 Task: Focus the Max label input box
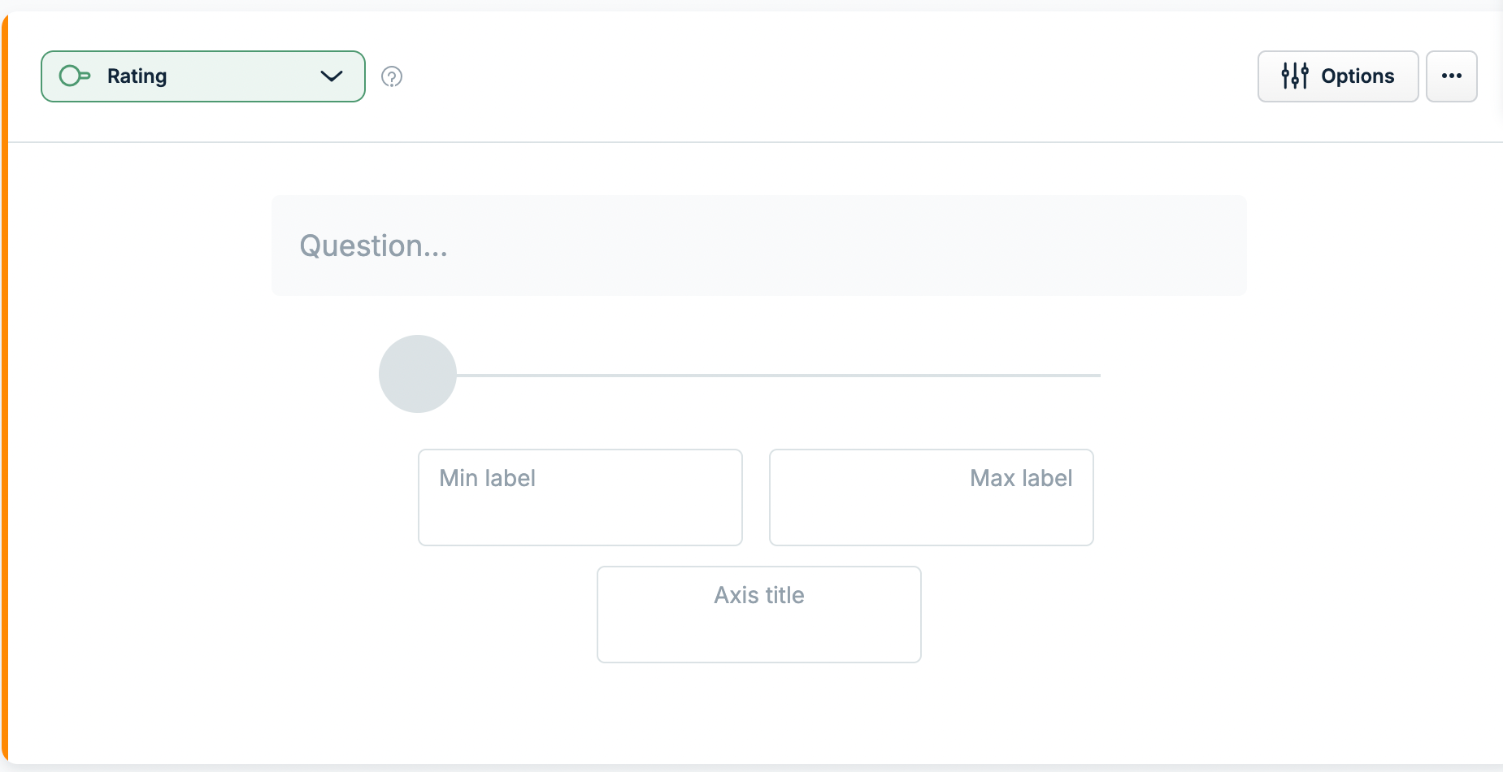click(931, 497)
